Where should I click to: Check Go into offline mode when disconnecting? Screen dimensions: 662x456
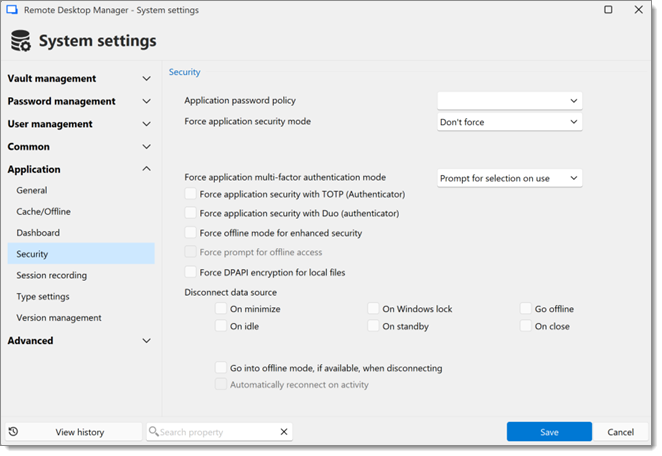click(221, 368)
